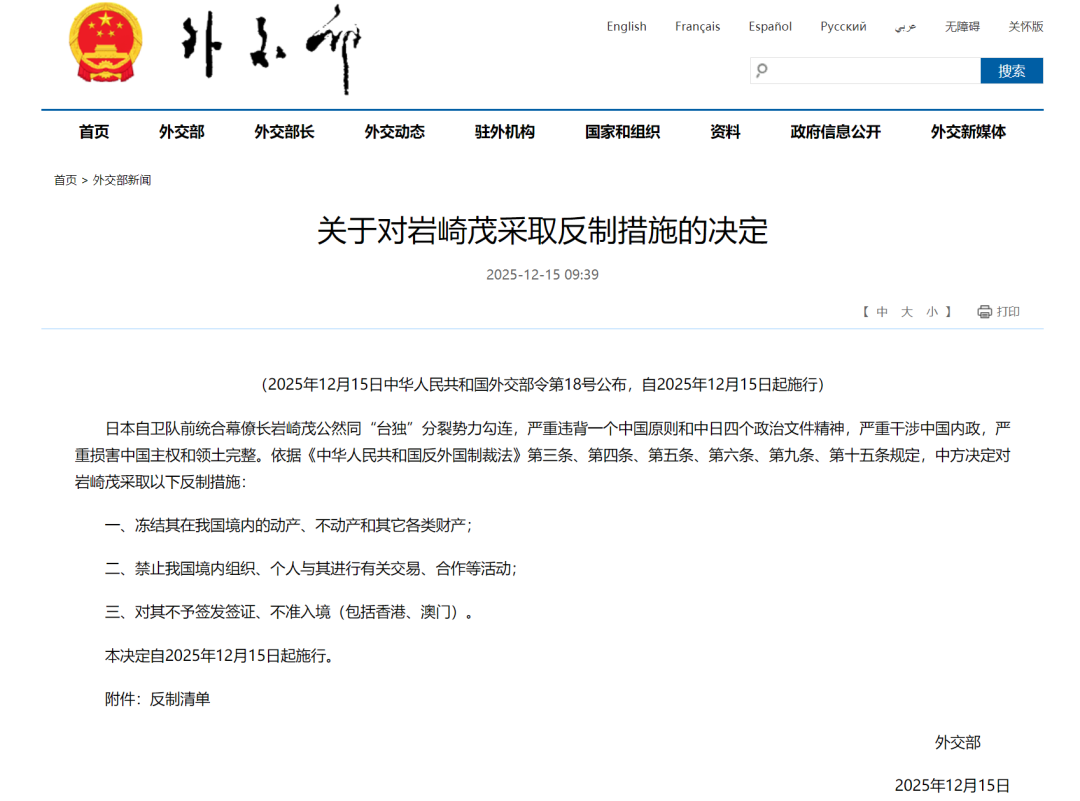Click the closing date 2025年12月15日

(952, 785)
